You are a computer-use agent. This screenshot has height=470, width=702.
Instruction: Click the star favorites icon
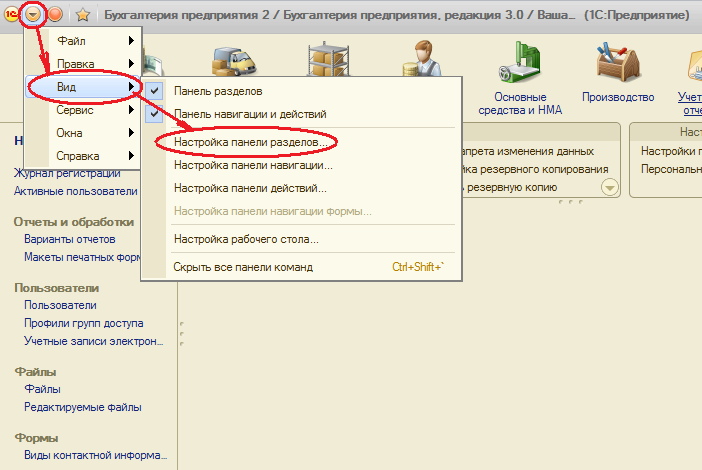[82, 15]
